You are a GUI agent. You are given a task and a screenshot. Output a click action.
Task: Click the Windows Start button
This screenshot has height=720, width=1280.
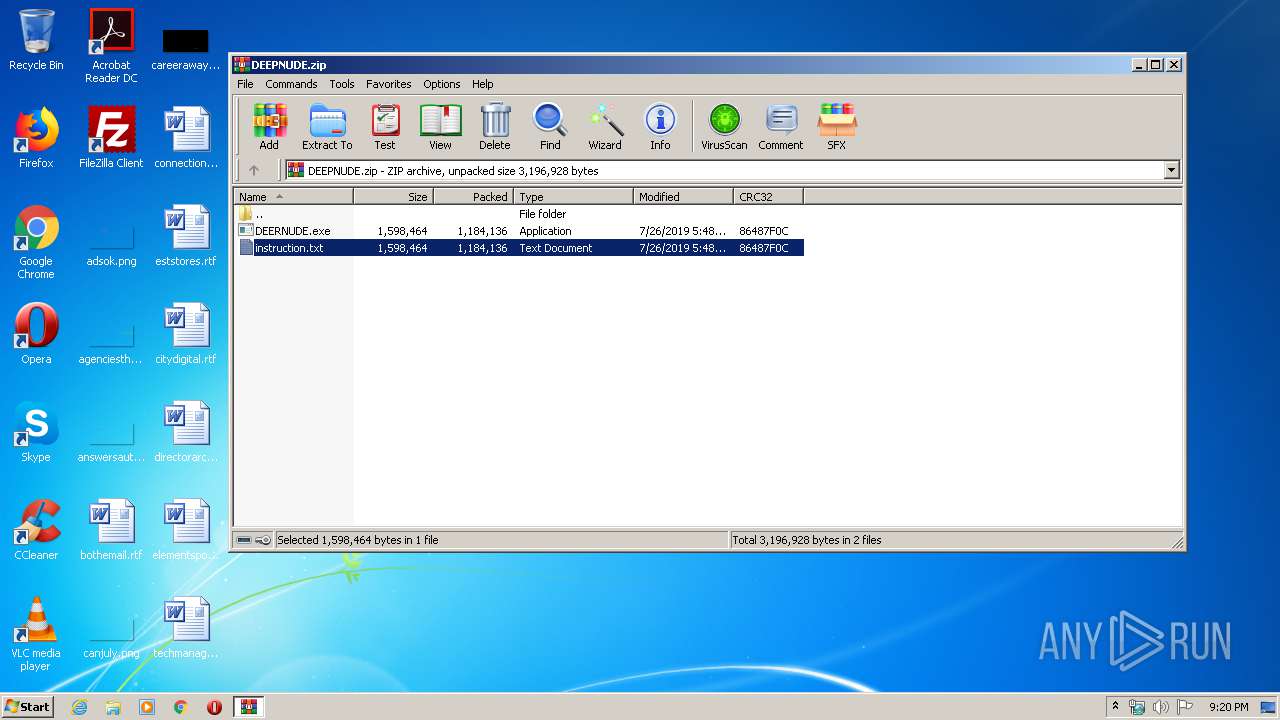pos(28,706)
